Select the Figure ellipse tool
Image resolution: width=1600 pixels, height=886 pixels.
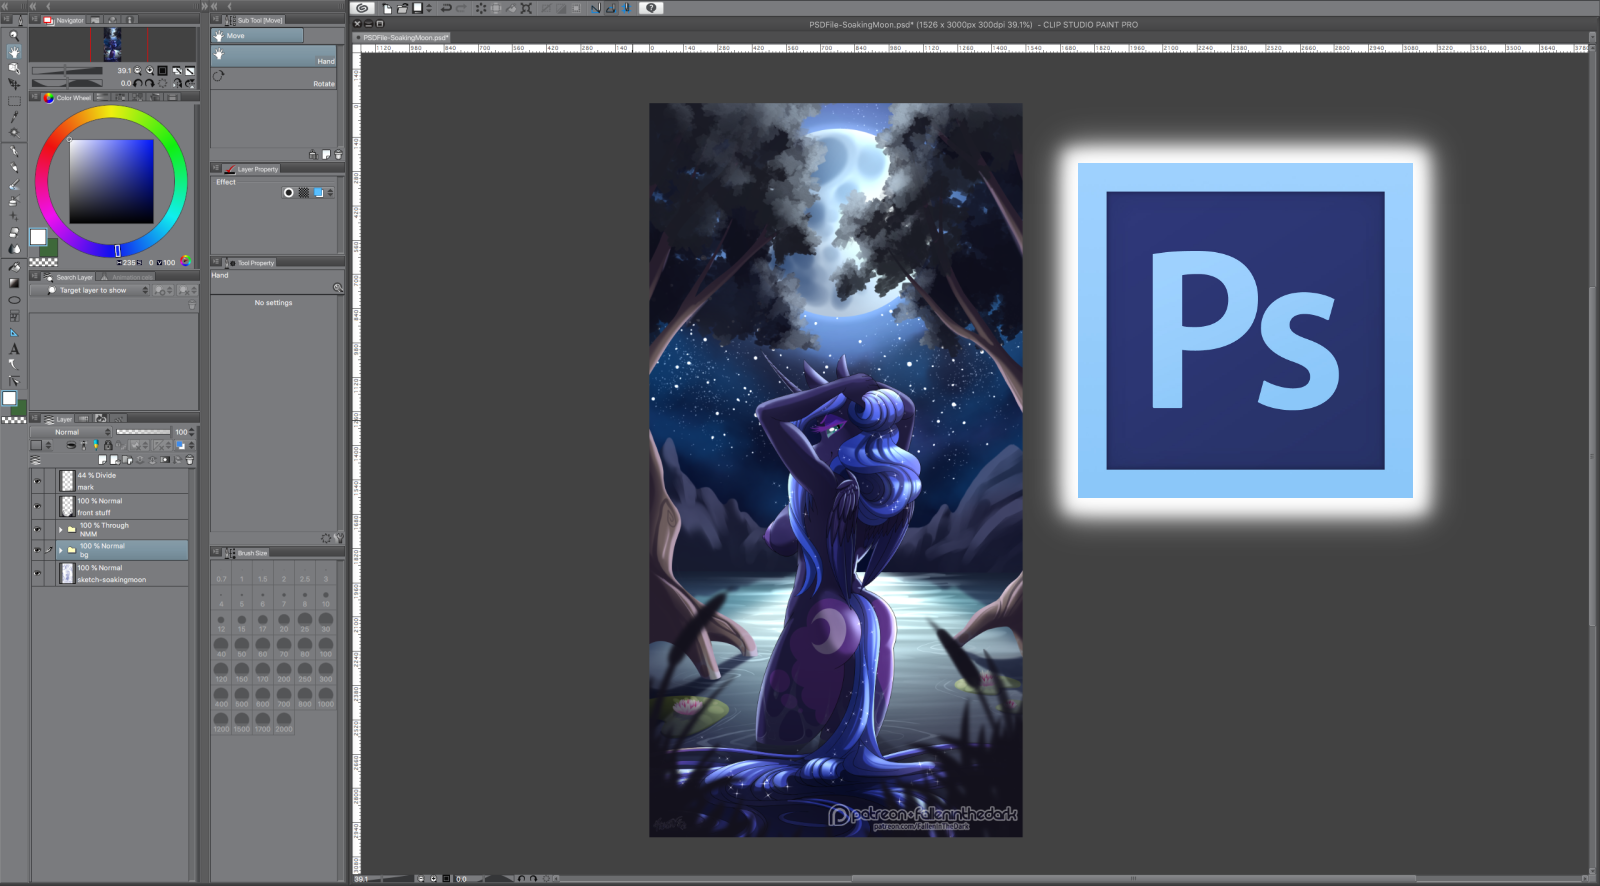[14, 299]
